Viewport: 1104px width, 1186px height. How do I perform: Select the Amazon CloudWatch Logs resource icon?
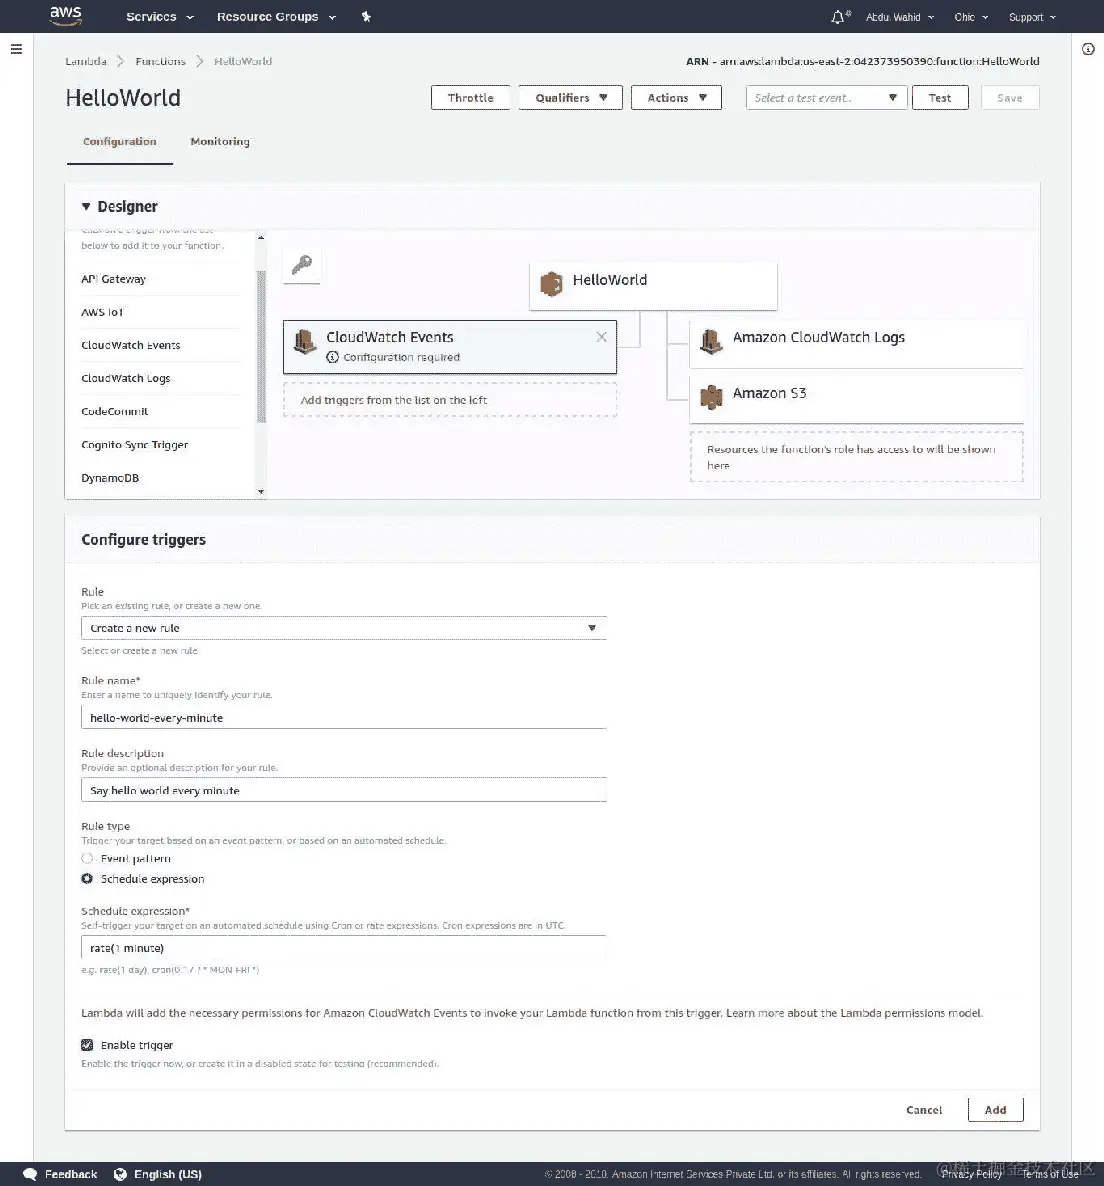pyautogui.click(x=711, y=342)
